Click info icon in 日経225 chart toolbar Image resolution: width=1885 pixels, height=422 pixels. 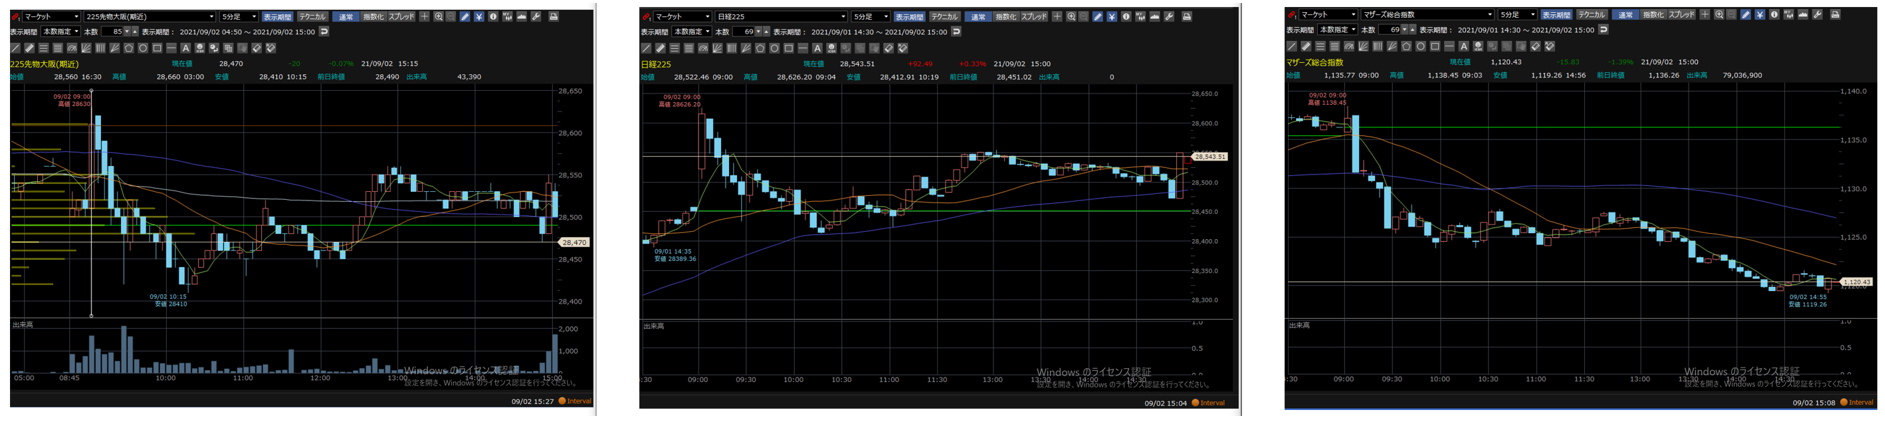pyautogui.click(x=1126, y=17)
